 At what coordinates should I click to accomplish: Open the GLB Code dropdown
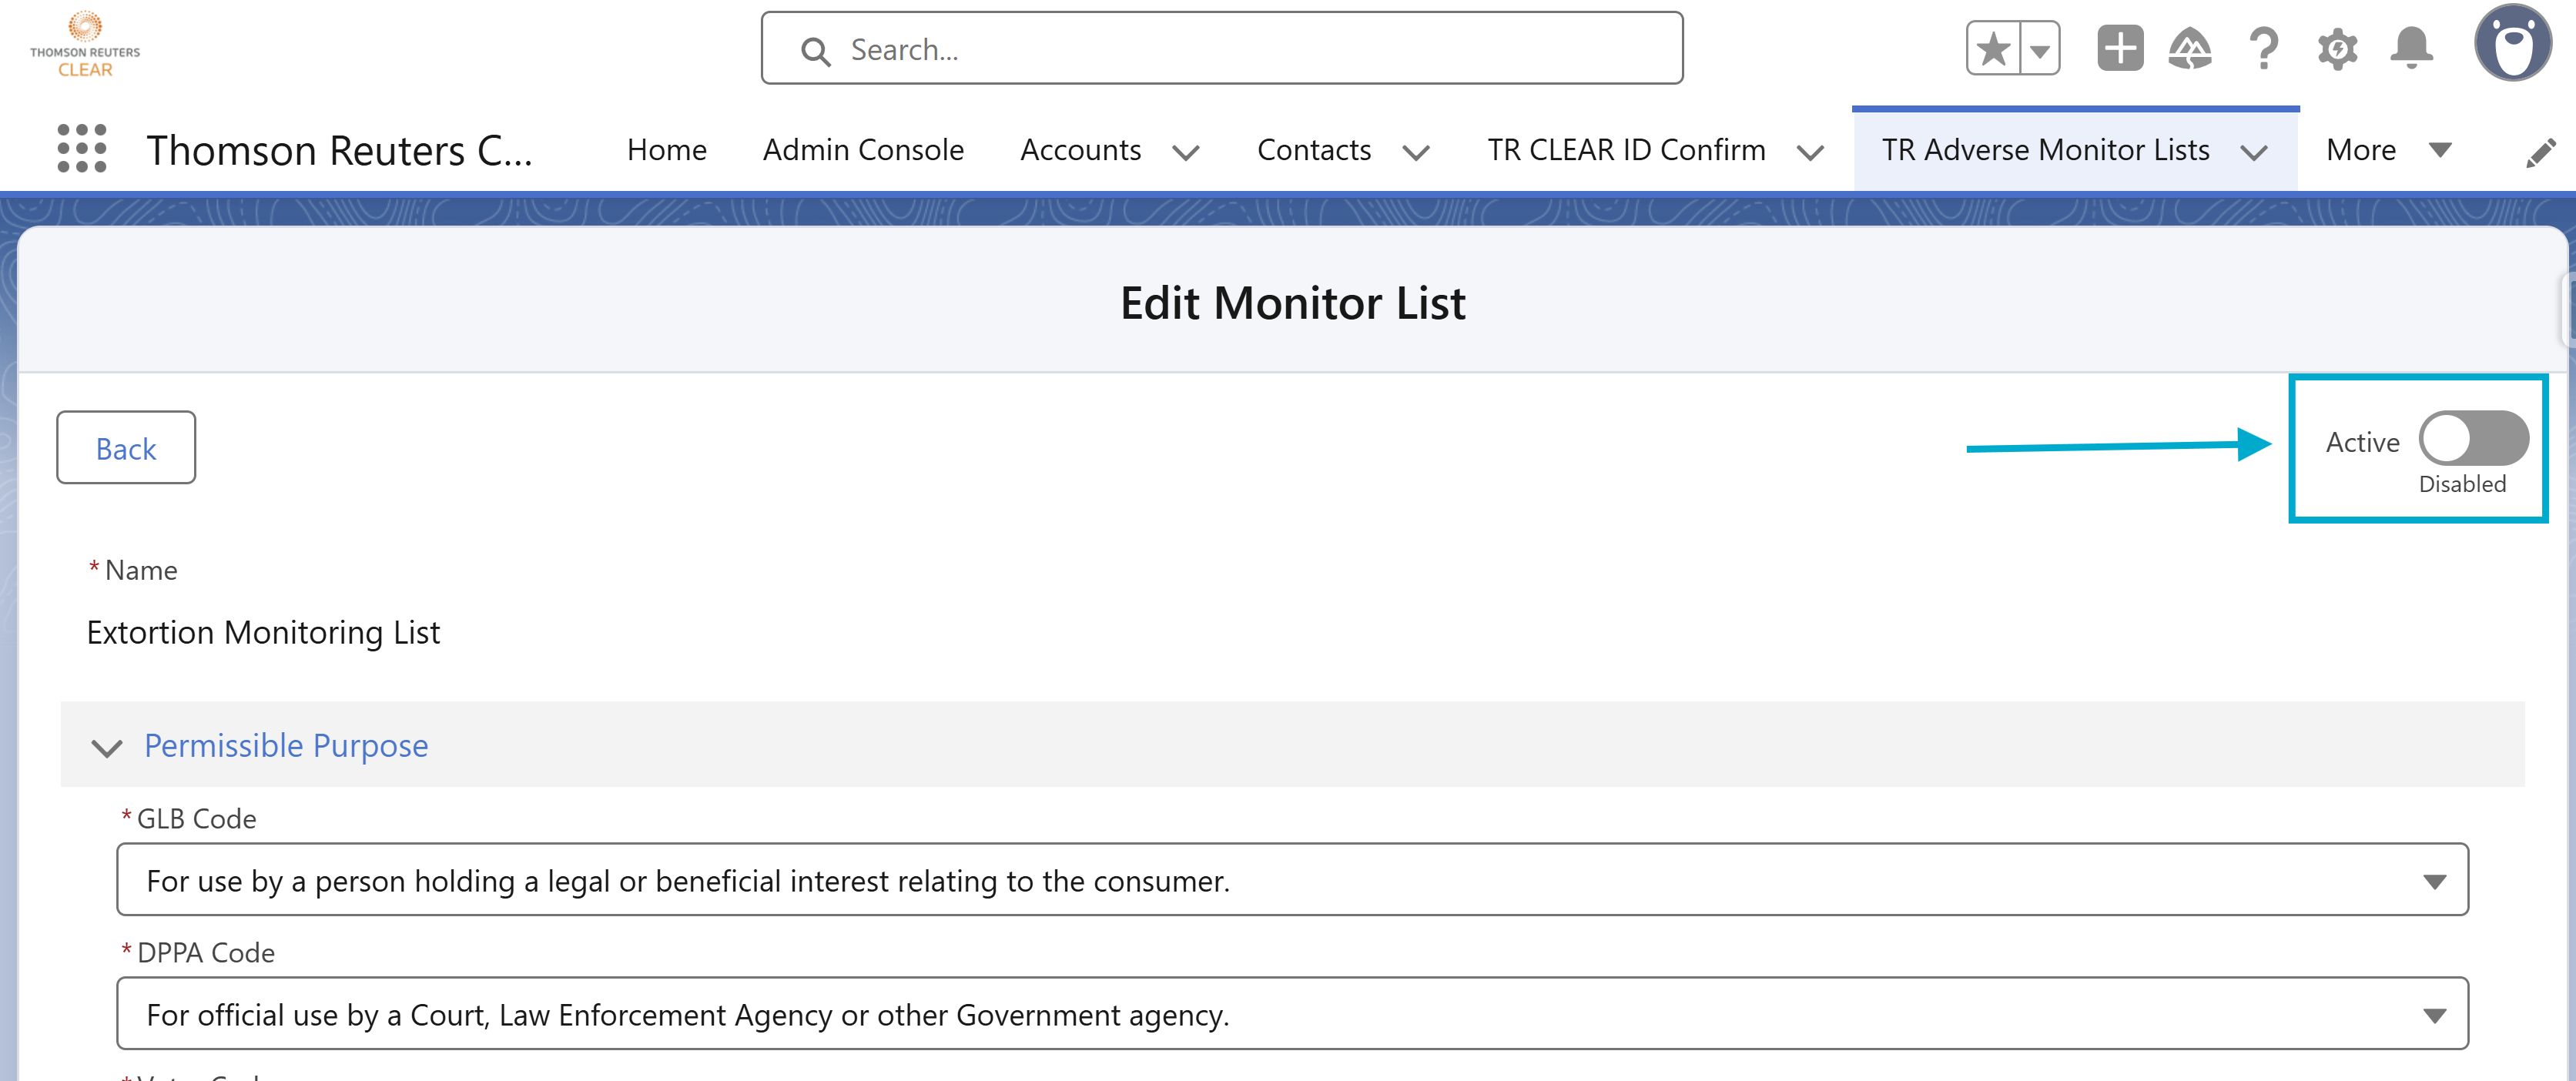click(x=1292, y=879)
